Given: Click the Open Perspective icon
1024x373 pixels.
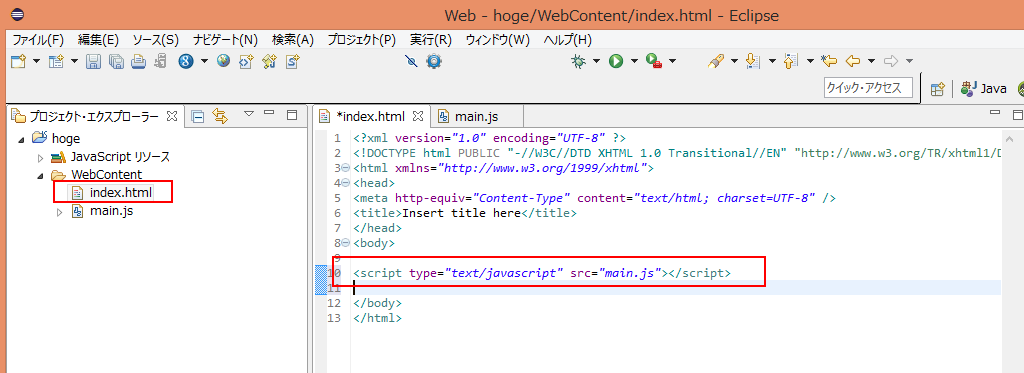Looking at the screenshot, I should click(x=938, y=89).
